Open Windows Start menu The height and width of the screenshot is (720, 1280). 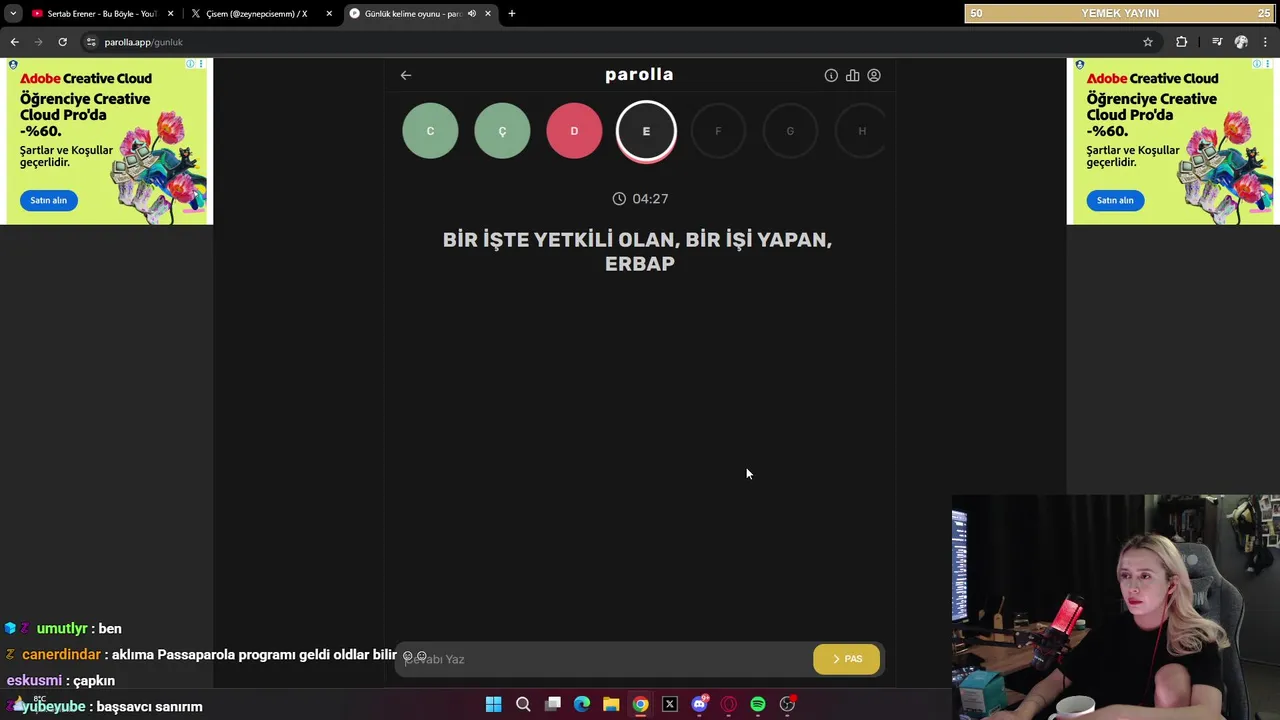[x=493, y=705]
